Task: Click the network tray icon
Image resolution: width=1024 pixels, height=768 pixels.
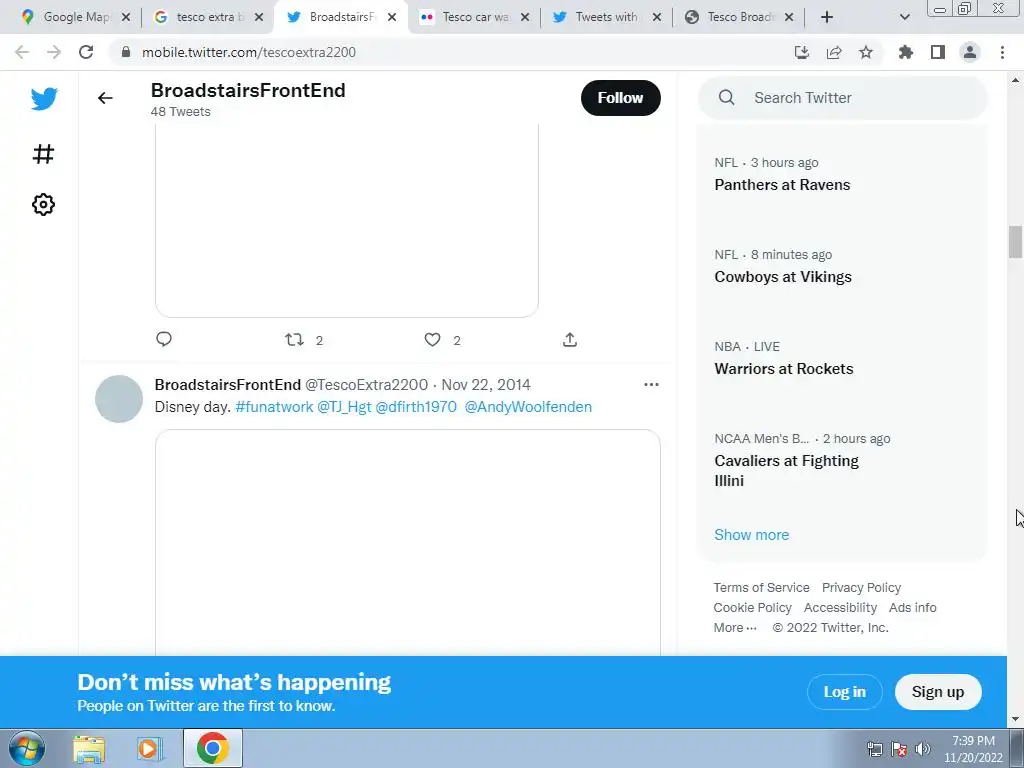Action: [875, 748]
